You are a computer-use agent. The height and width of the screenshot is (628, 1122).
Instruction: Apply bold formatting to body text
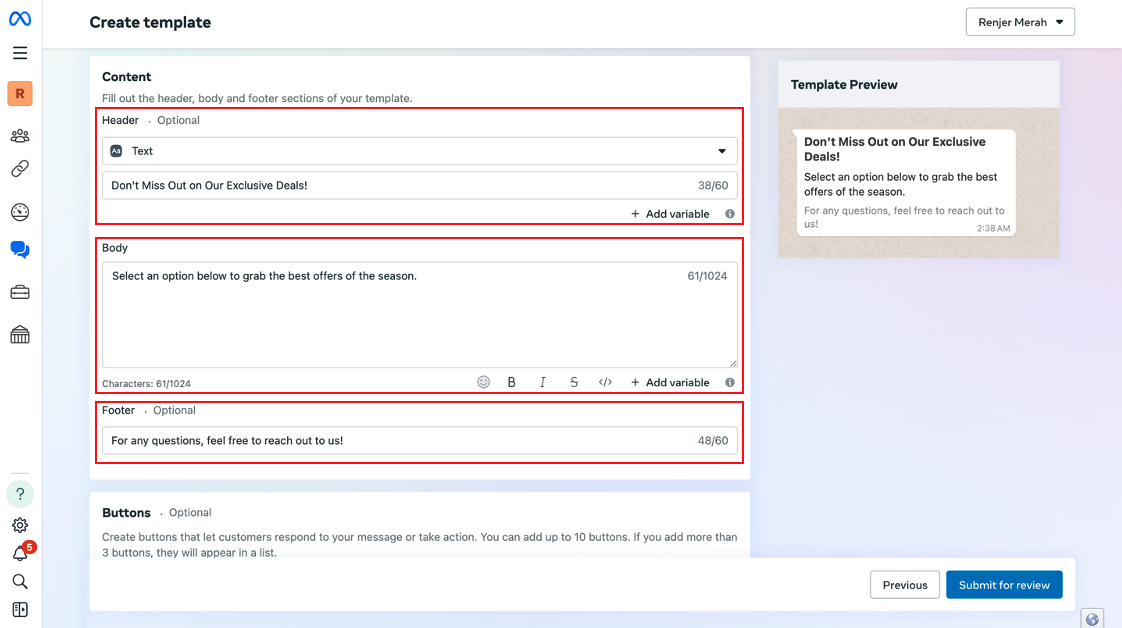(512, 382)
